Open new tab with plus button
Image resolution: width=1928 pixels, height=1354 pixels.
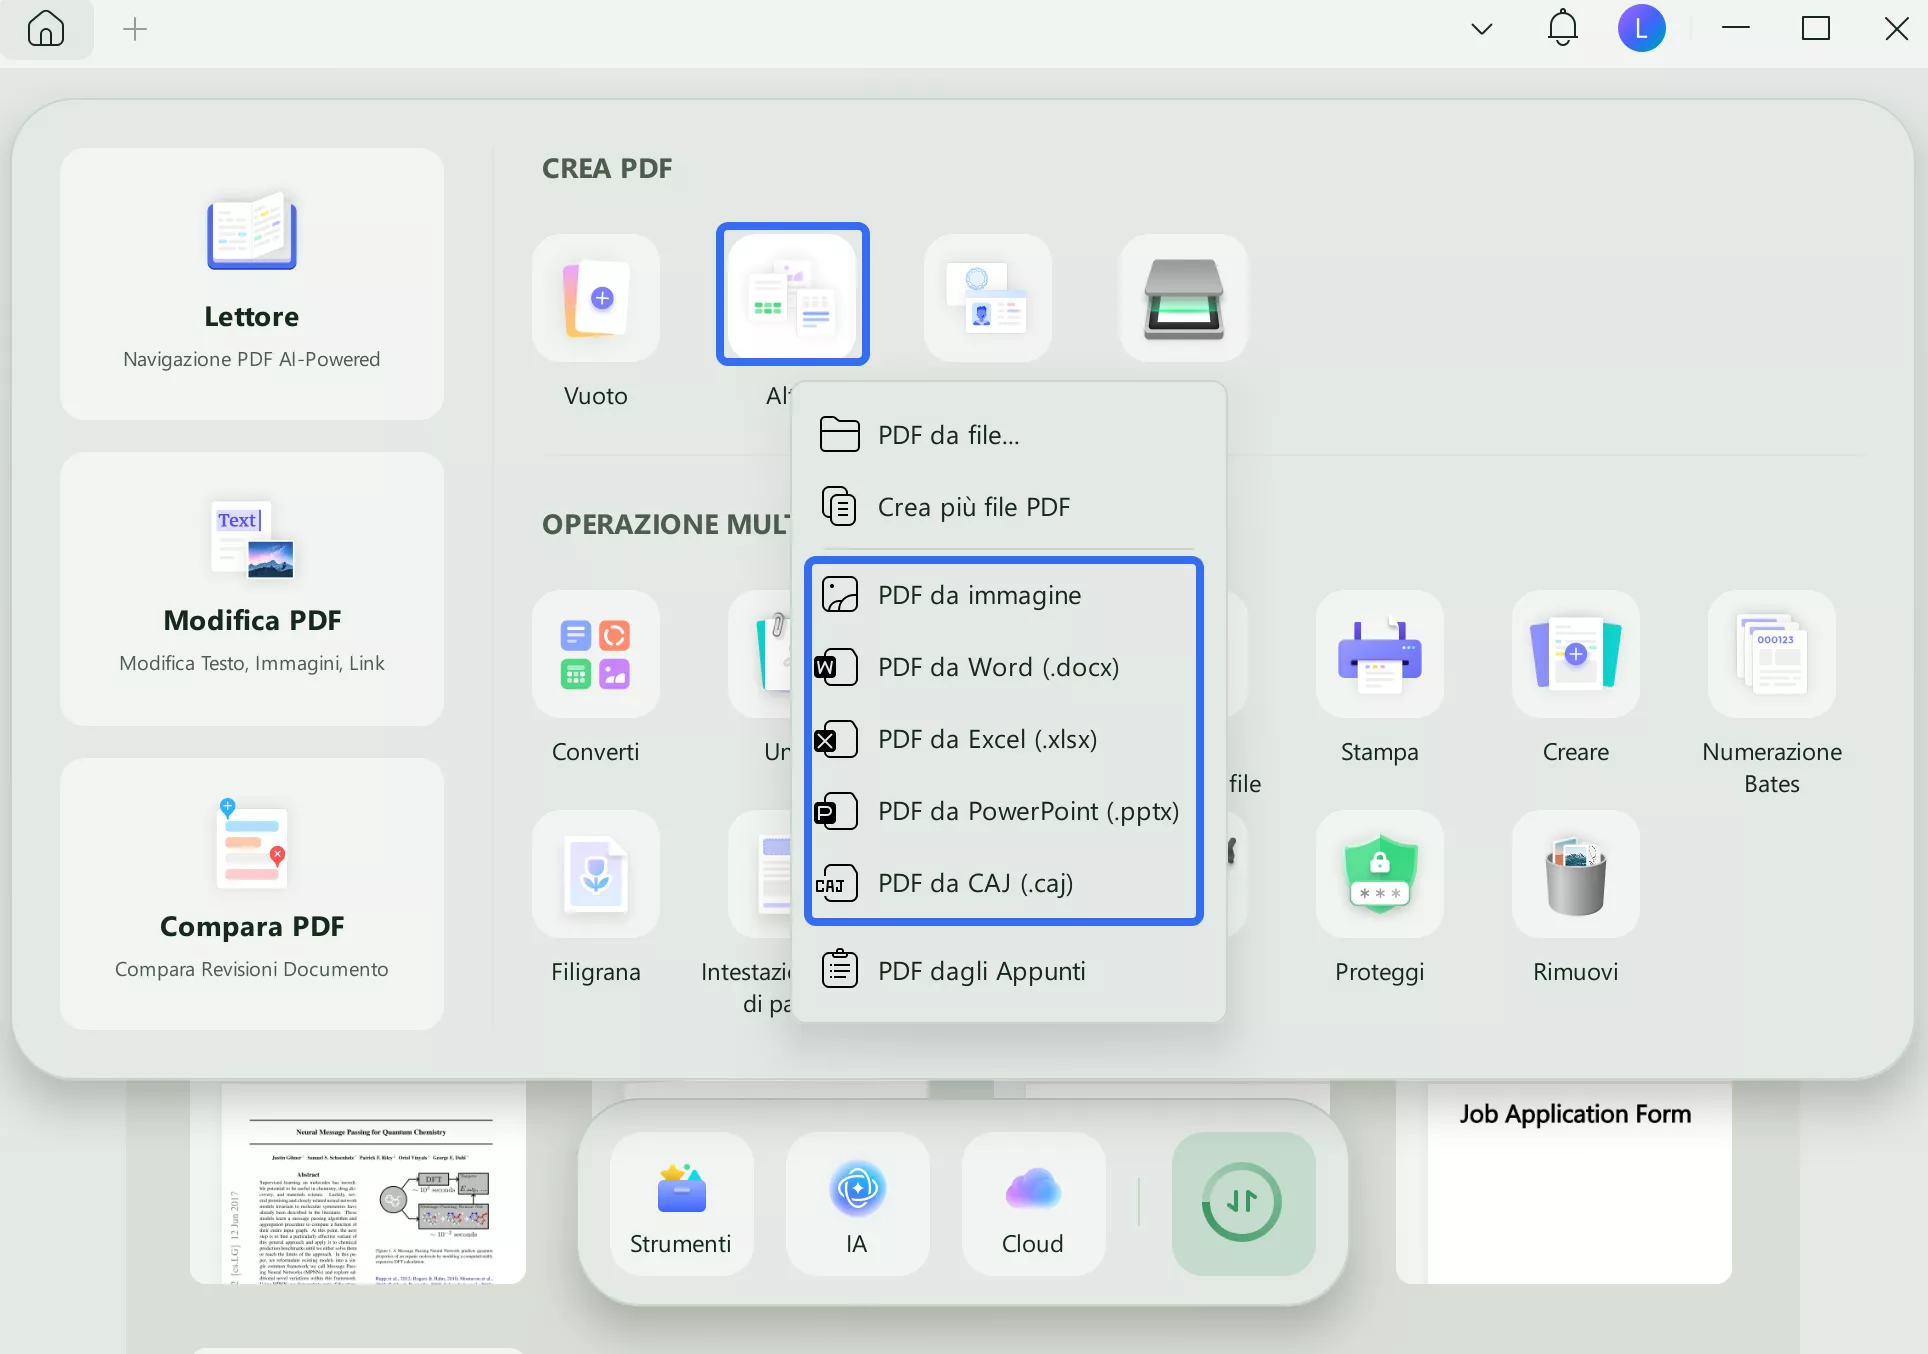click(135, 29)
